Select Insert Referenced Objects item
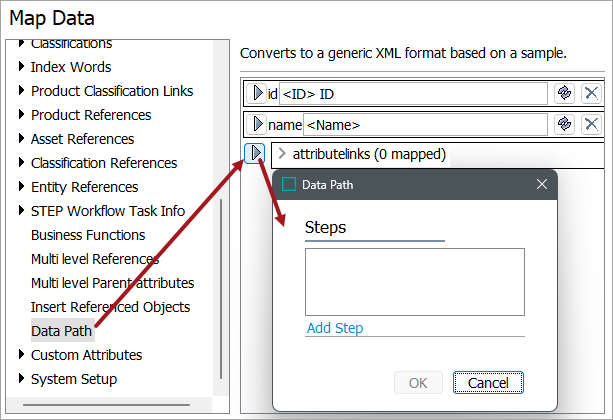This screenshot has height=420, width=613. (110, 307)
